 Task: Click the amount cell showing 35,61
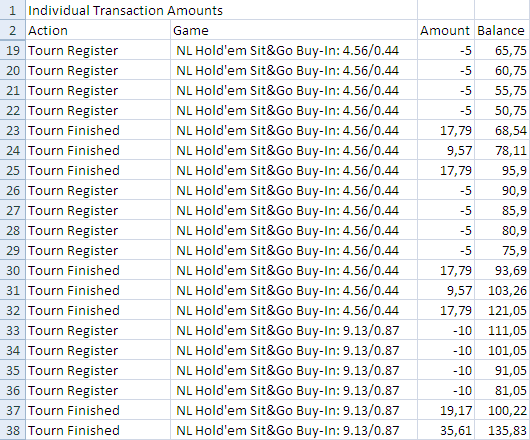[x=446, y=430]
